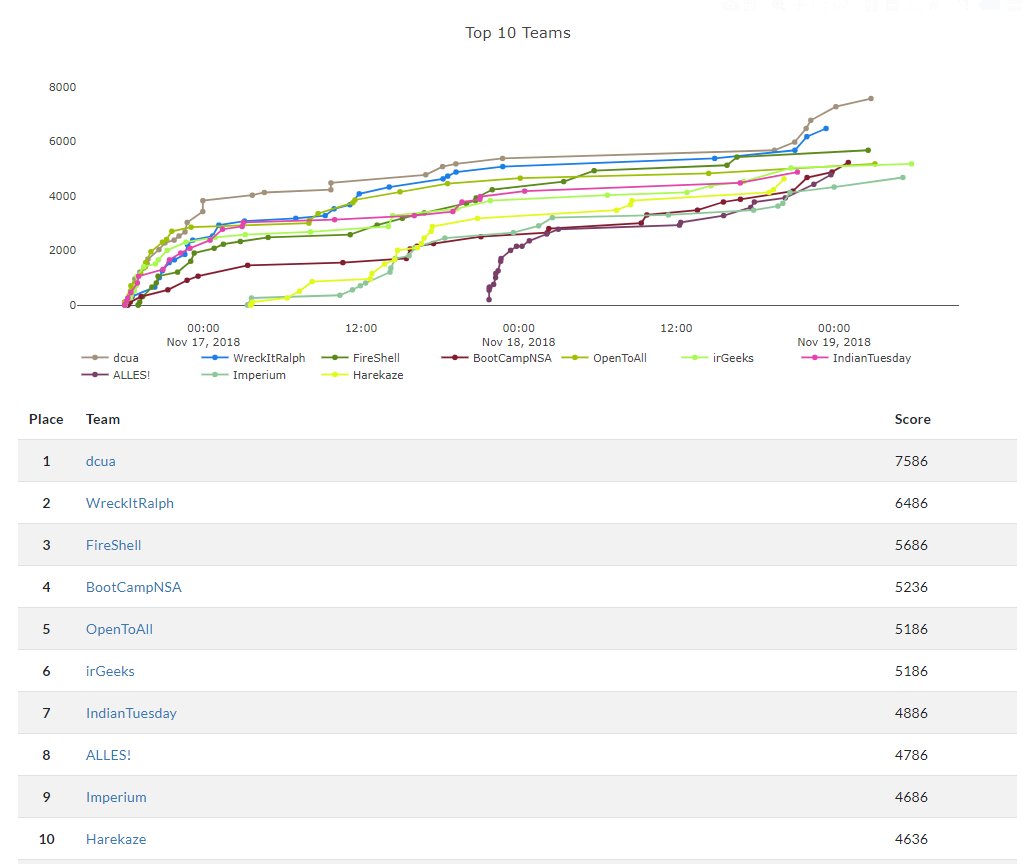The width and height of the screenshot is (1031, 864).
Task: Toggle FireShell legend entry
Action: (361, 358)
